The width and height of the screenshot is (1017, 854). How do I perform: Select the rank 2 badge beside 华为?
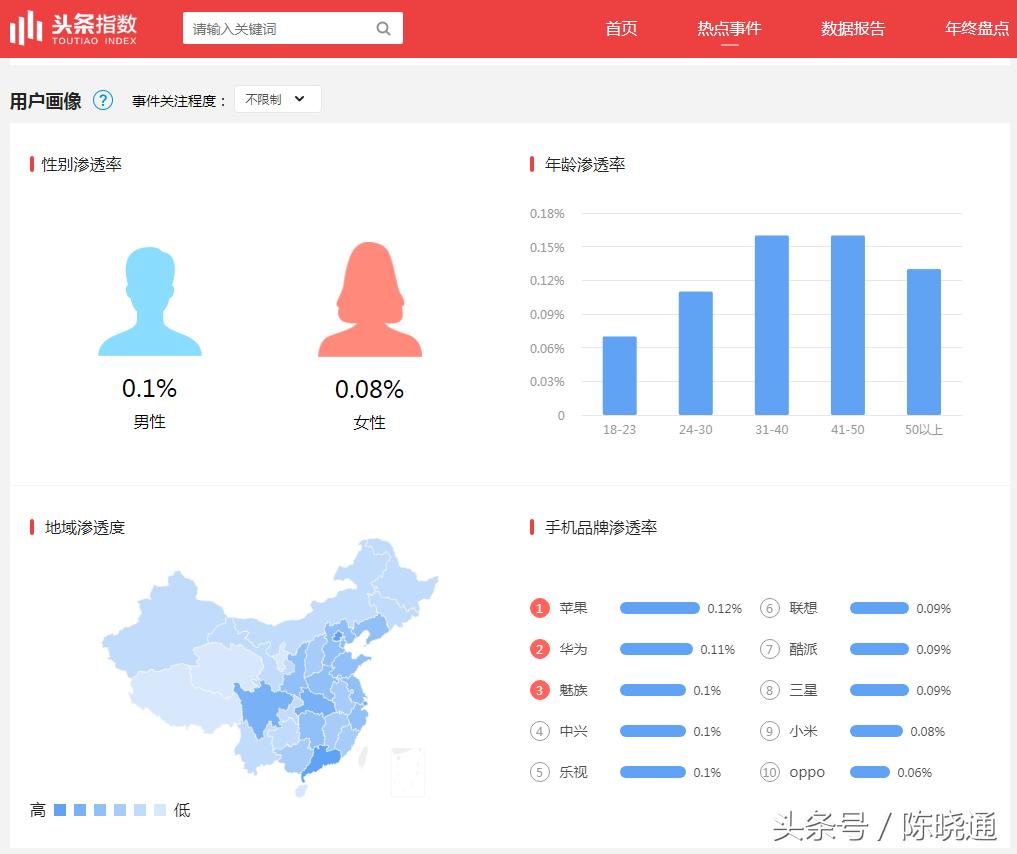point(539,649)
